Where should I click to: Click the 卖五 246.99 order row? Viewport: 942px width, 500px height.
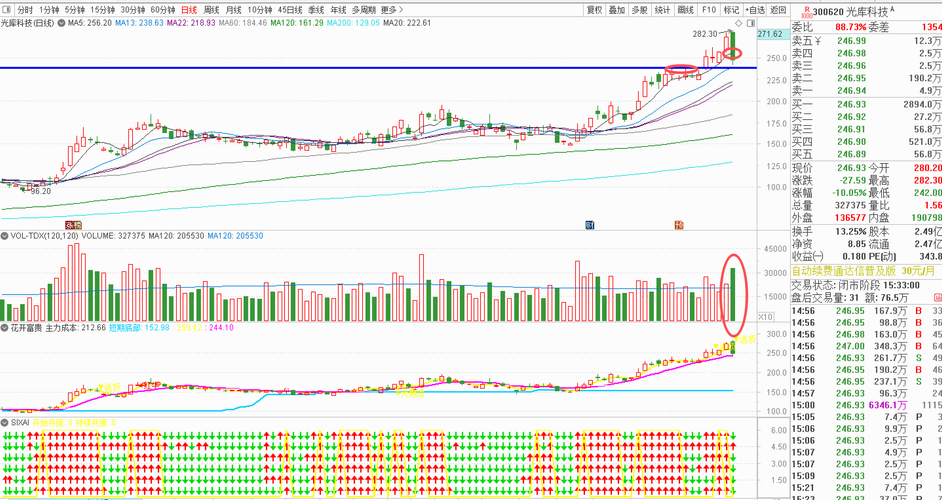pos(866,40)
